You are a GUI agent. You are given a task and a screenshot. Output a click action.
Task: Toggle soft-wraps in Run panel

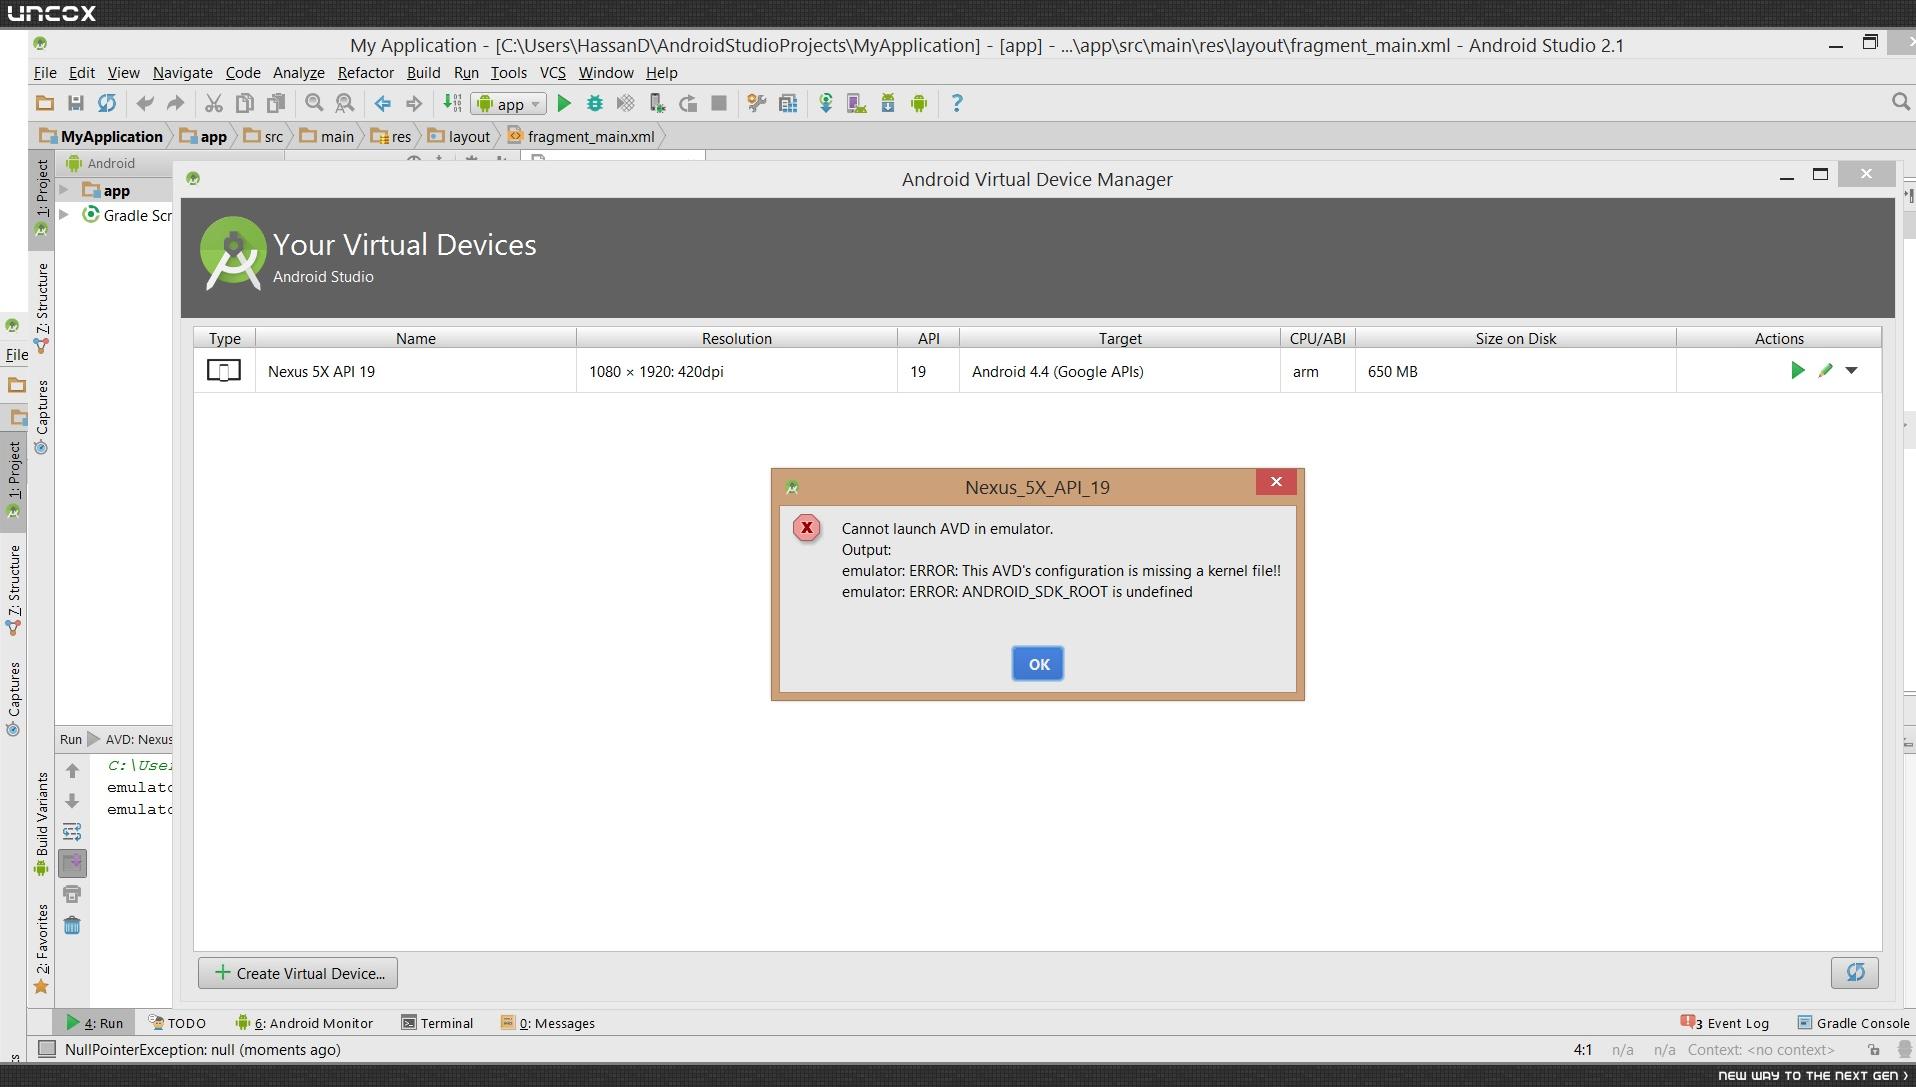pyautogui.click(x=72, y=832)
